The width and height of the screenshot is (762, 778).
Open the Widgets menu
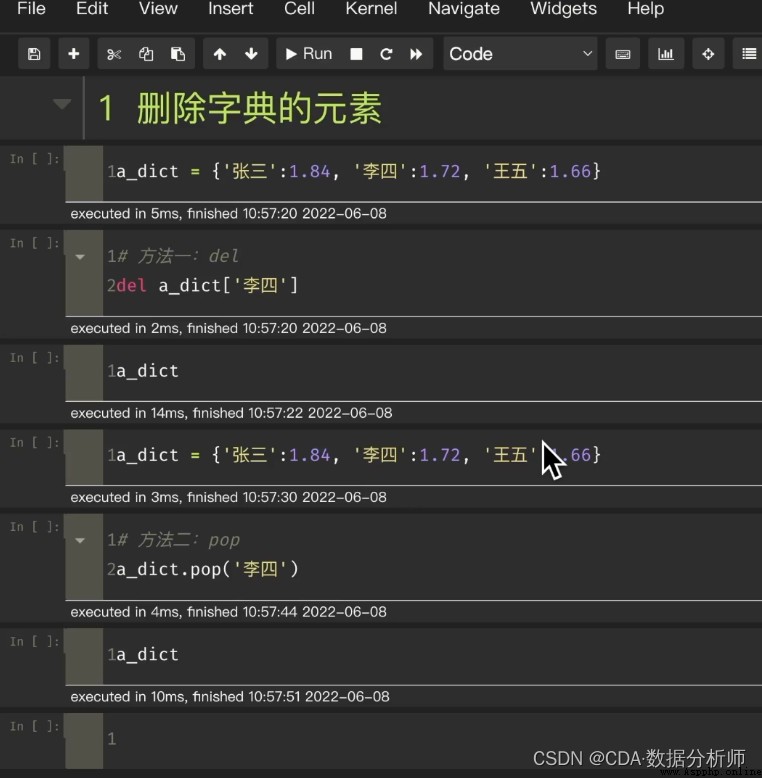click(564, 8)
